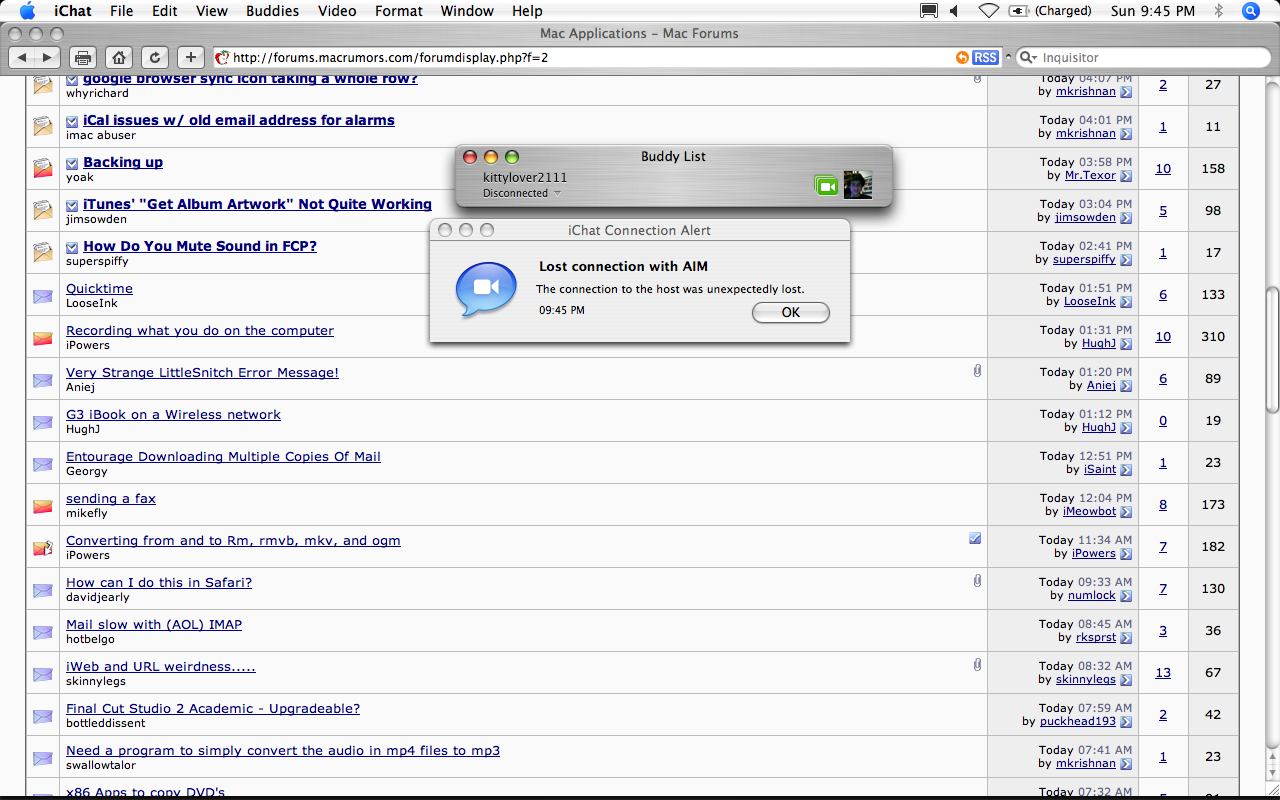Click the hot thread envelope icon for Backing up
This screenshot has height=800, width=1280.
[x=43, y=169]
